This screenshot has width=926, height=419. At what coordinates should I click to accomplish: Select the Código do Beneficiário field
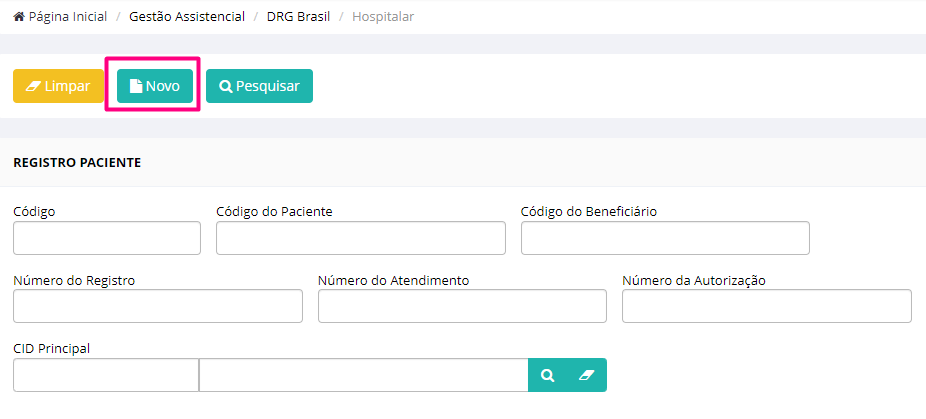[665, 238]
